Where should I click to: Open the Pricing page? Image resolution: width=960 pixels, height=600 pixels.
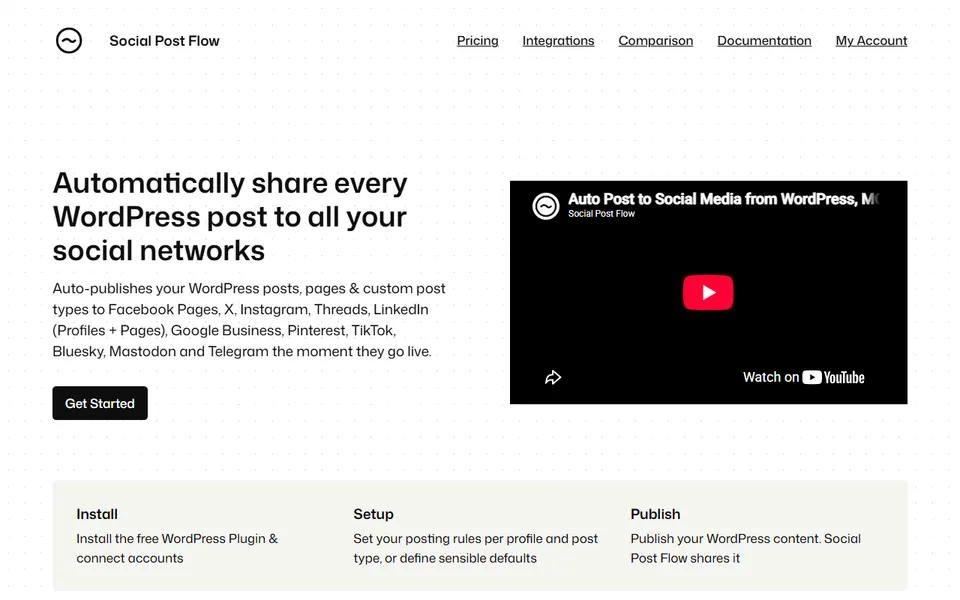point(478,41)
